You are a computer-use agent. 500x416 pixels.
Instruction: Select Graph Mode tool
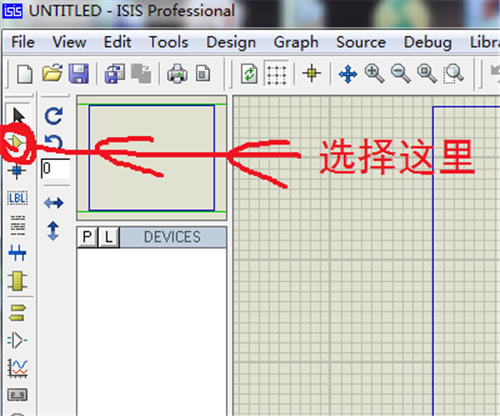17,368
